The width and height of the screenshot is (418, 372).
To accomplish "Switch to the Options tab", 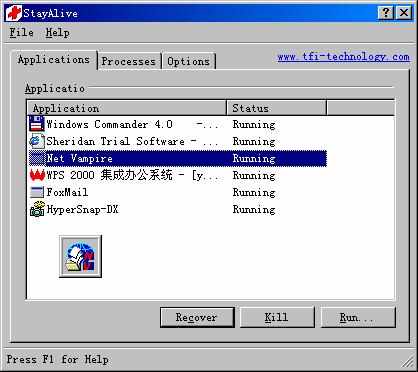I will pos(189,61).
